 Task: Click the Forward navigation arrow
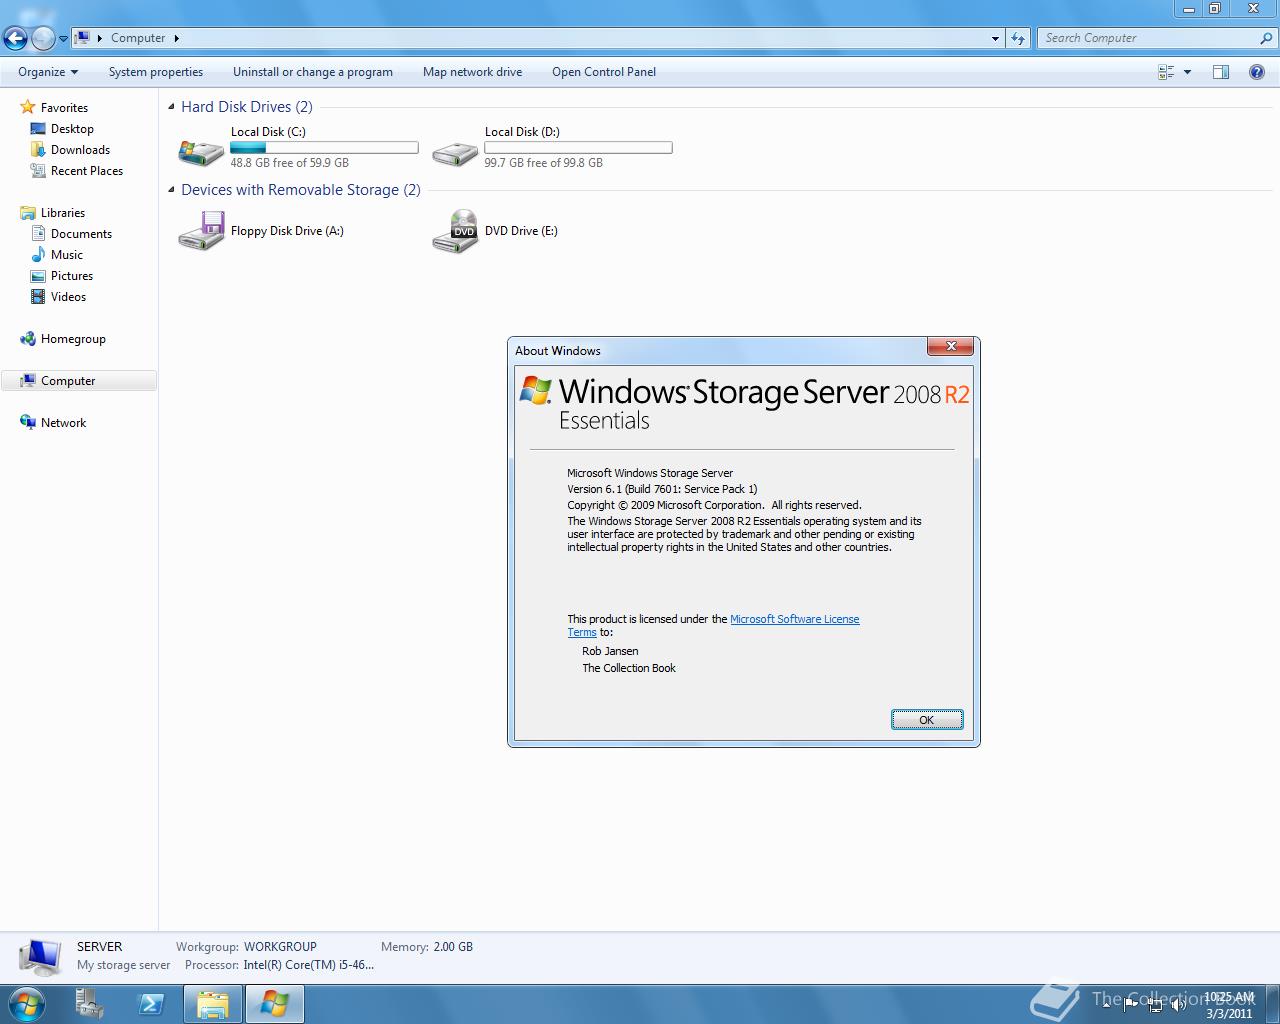43,38
